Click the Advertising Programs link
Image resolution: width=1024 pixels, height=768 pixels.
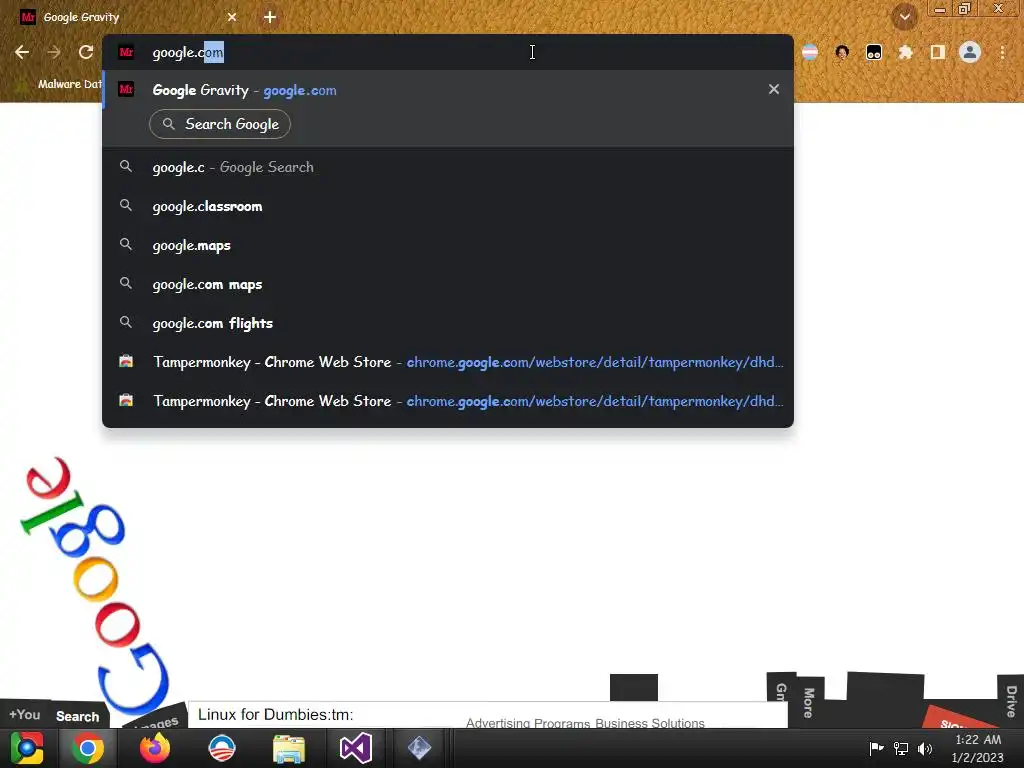pyautogui.click(x=529, y=723)
